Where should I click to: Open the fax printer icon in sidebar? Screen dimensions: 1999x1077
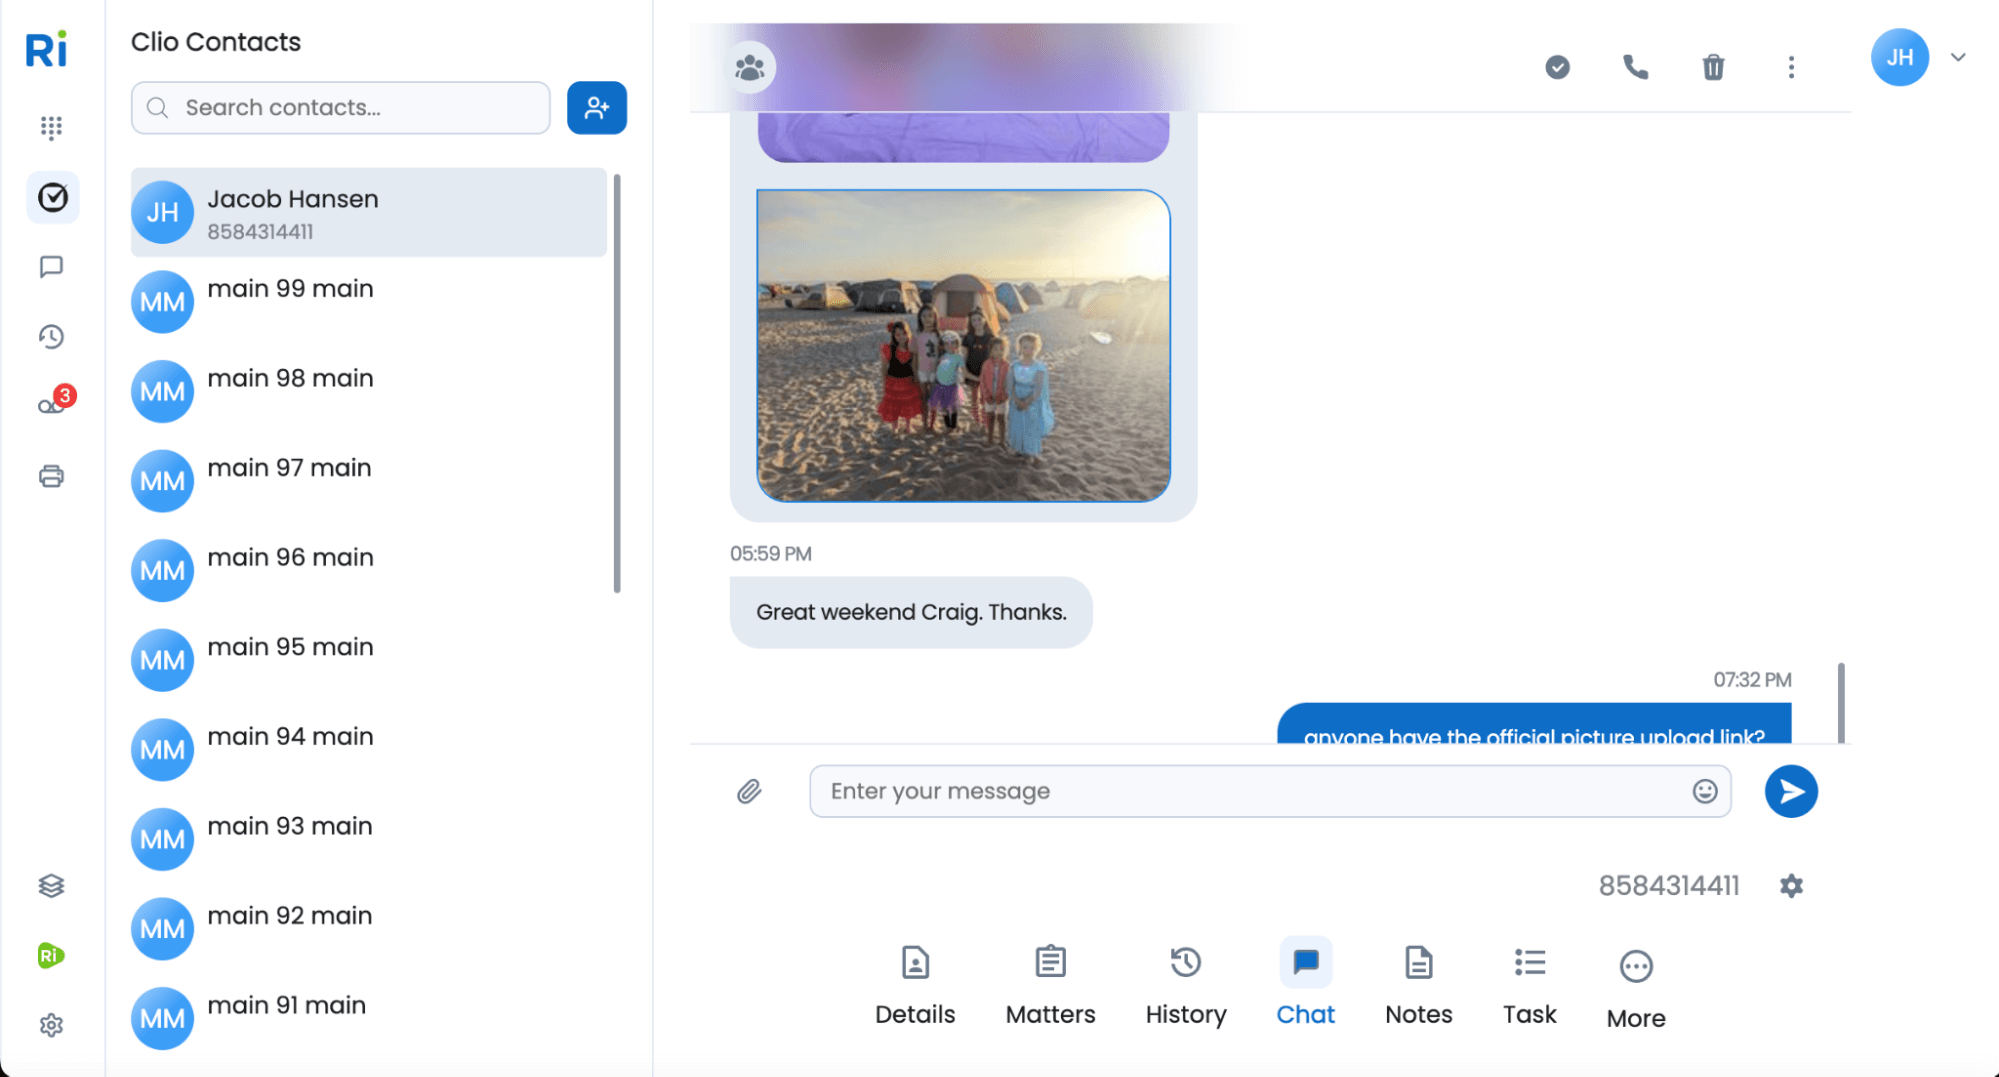tap(52, 476)
